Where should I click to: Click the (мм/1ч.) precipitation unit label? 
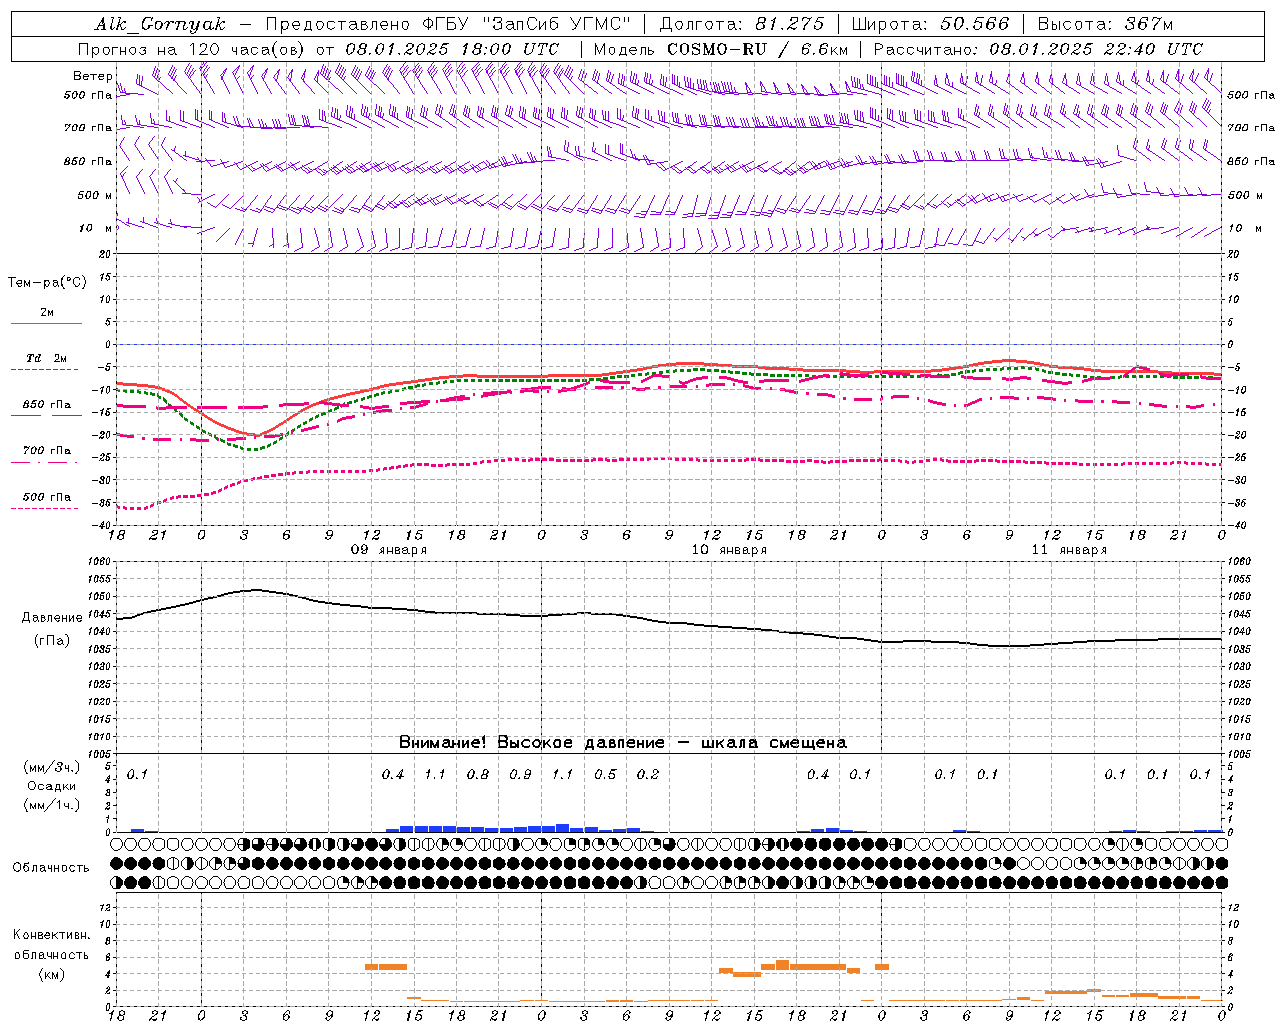51,805
